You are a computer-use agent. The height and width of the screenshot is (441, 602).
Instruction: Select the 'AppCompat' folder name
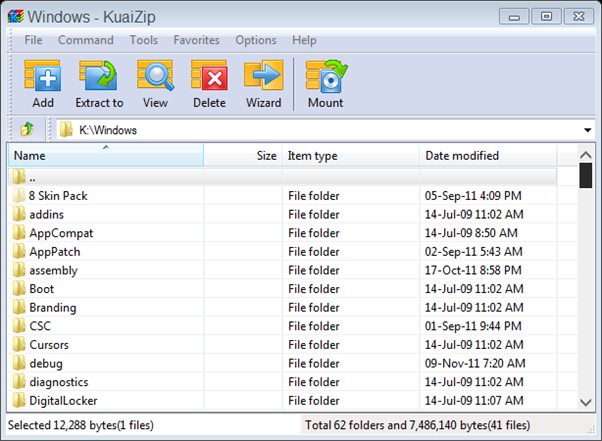click(x=61, y=233)
